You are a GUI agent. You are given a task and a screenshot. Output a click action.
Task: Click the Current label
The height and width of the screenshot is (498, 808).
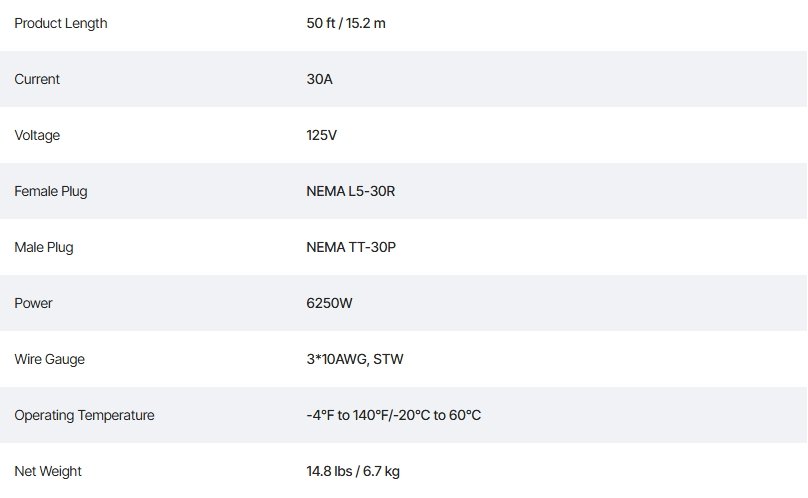(37, 79)
